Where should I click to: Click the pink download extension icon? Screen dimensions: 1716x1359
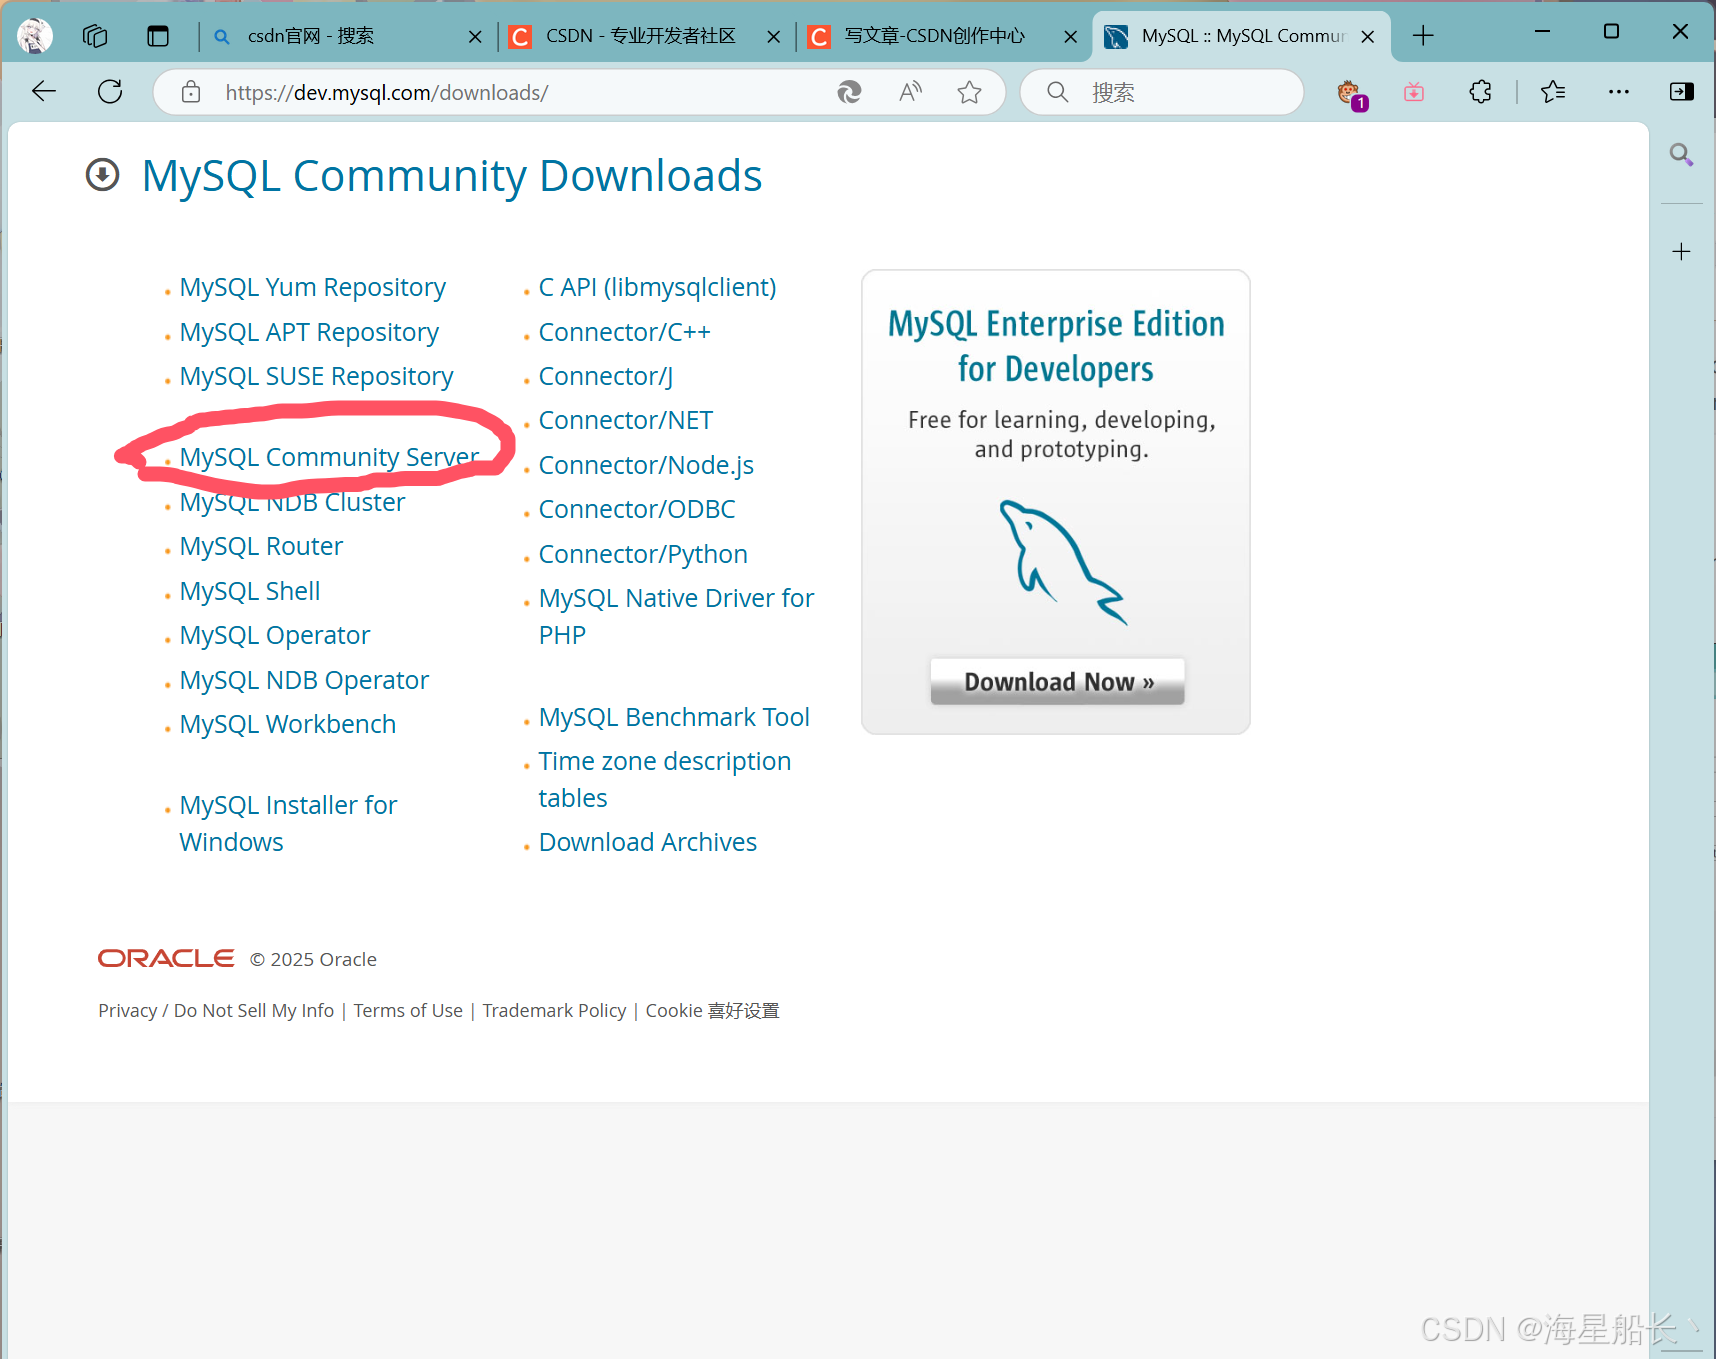(x=1414, y=92)
